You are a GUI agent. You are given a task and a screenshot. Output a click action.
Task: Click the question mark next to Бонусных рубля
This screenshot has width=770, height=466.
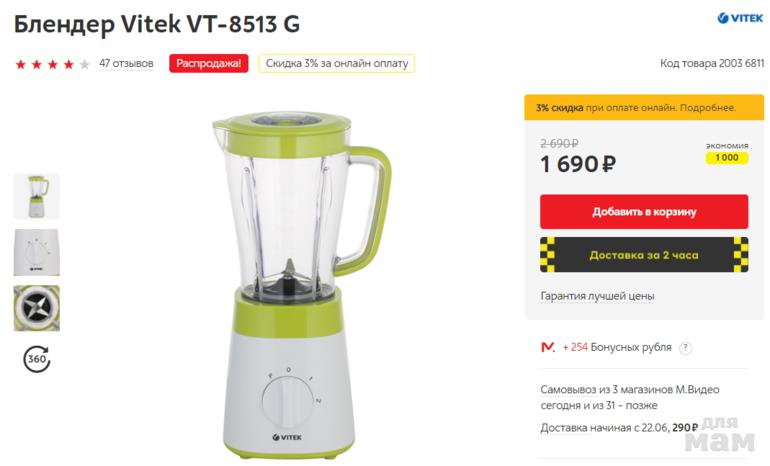(685, 348)
